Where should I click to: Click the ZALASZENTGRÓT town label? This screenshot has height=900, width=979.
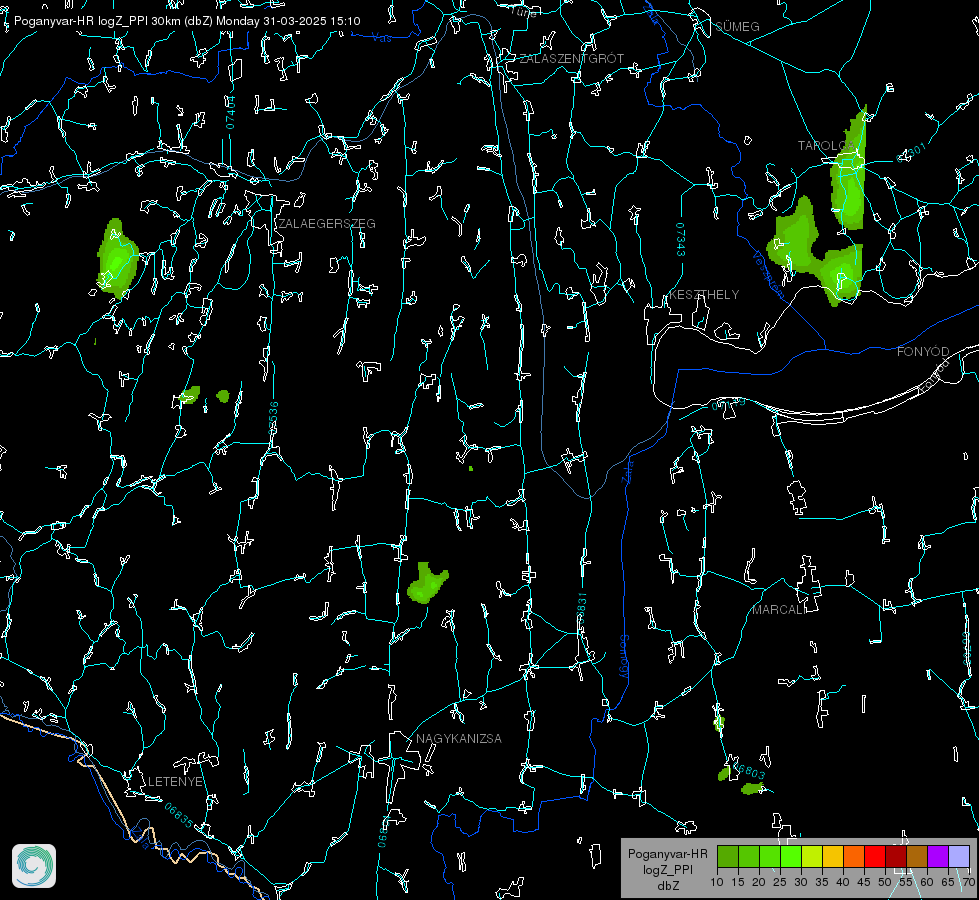coord(572,59)
